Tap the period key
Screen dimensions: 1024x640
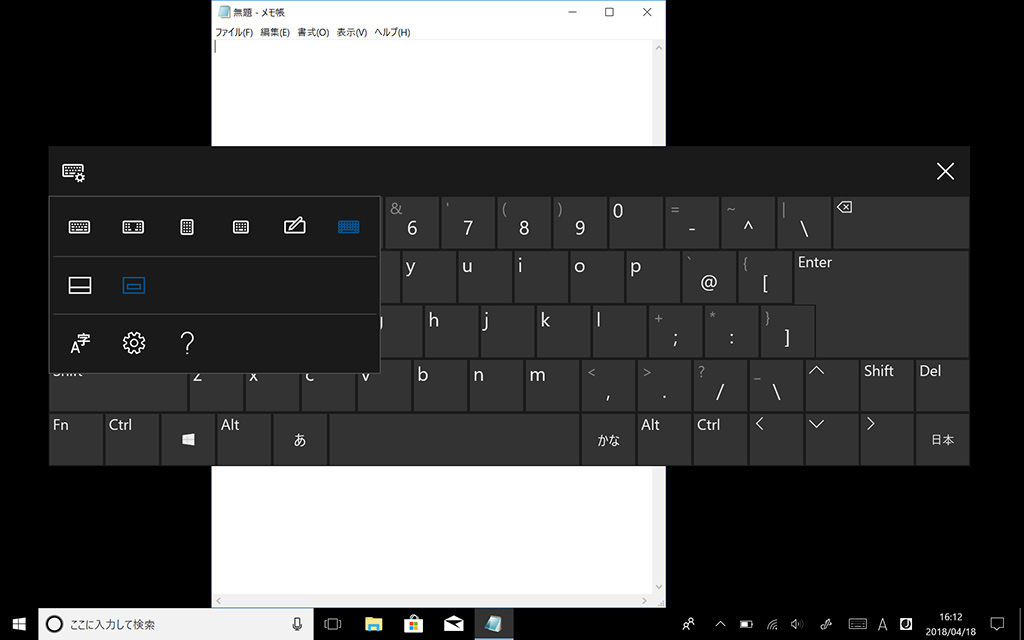point(664,385)
